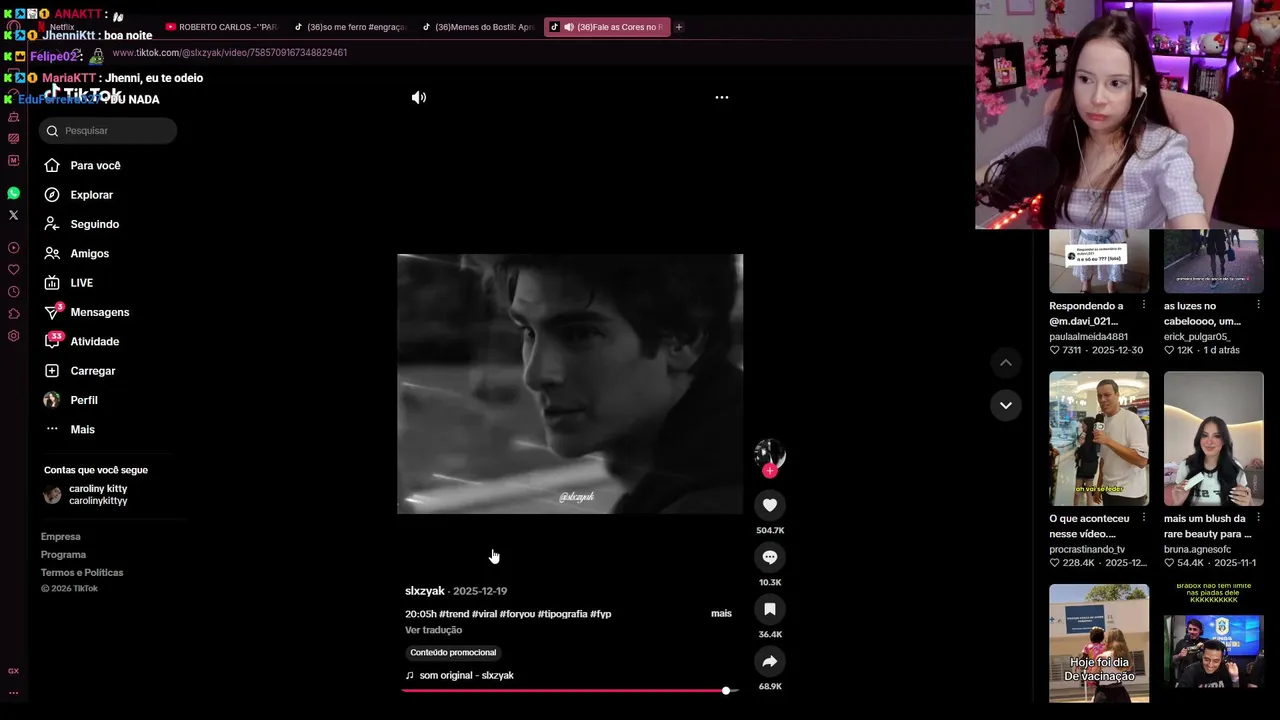Select the 'Fale as Cores' active tab

click(x=605, y=27)
